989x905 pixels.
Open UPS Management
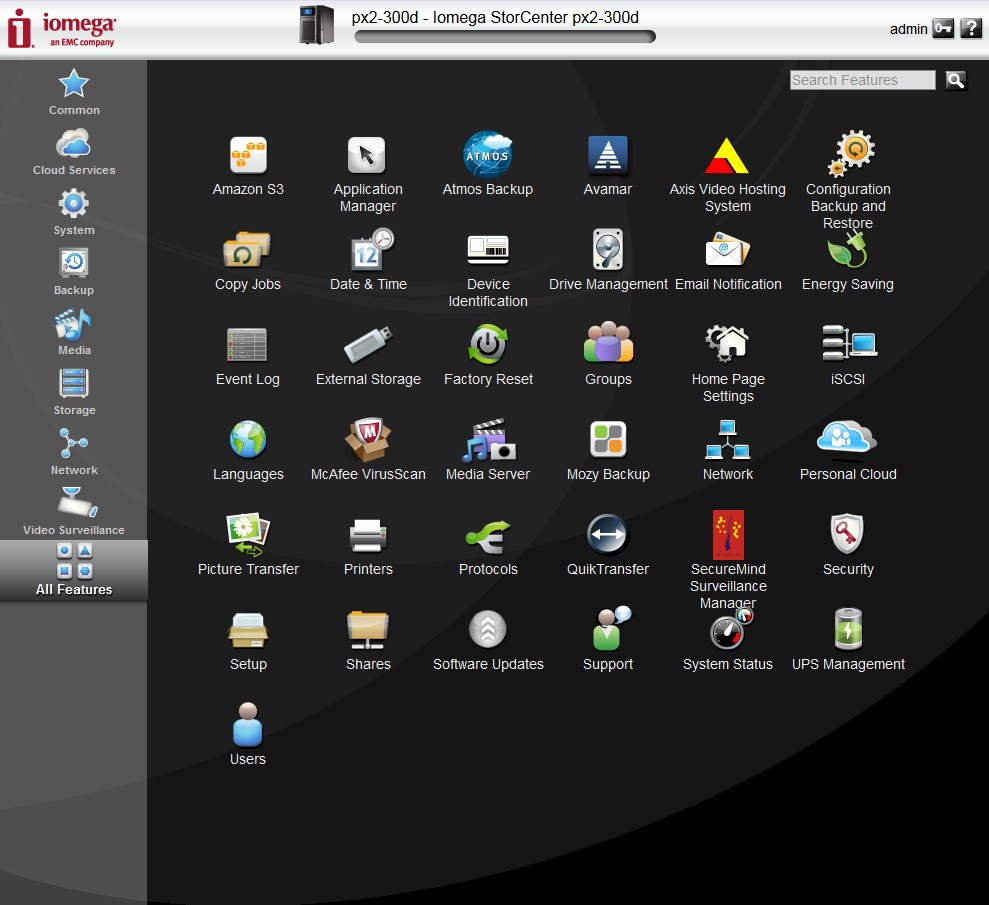click(848, 639)
